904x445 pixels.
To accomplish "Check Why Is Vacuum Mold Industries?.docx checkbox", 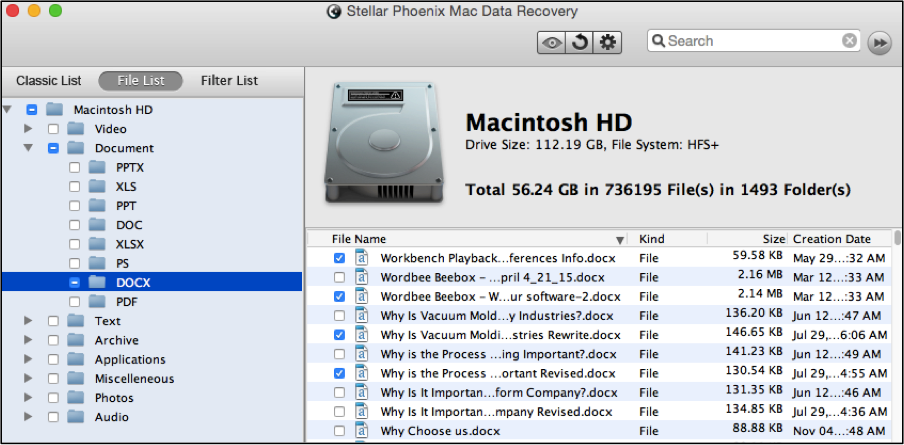I will (x=340, y=316).
